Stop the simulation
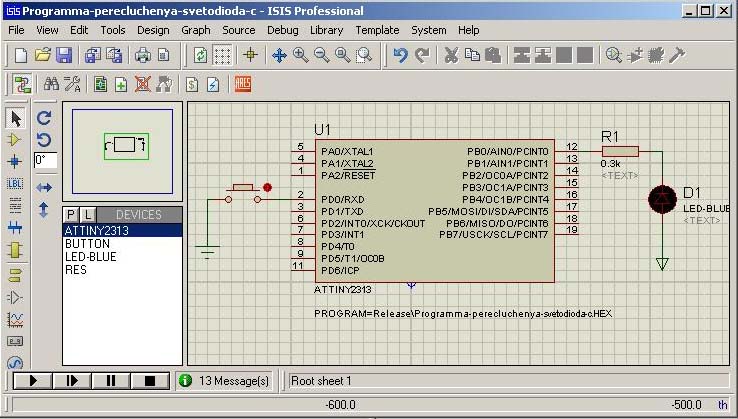Image resolution: width=738 pixels, height=419 pixels. coord(150,380)
